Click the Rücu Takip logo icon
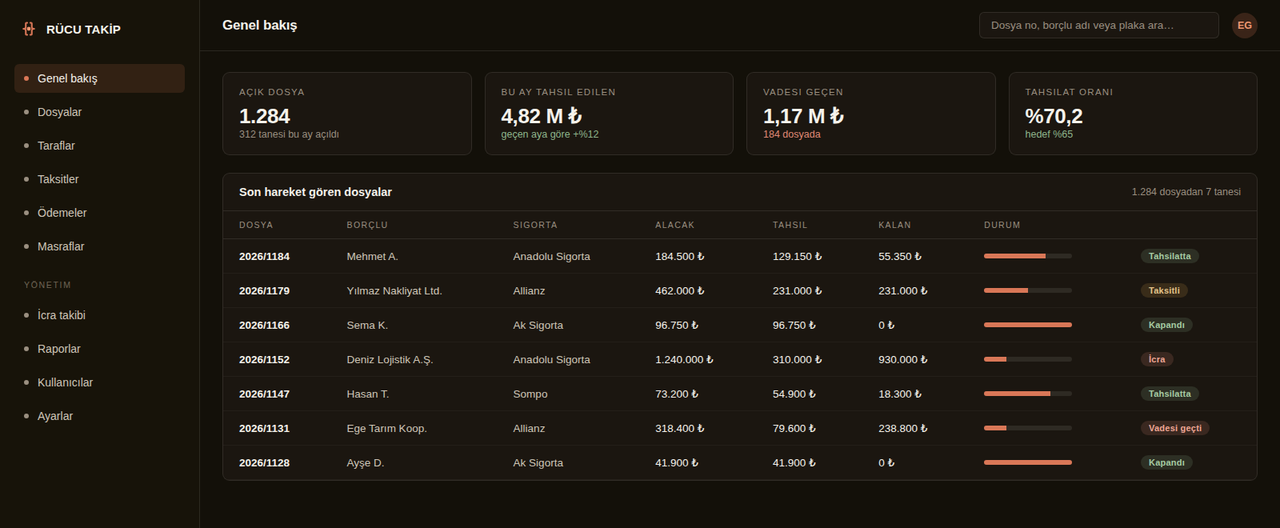 (28, 29)
